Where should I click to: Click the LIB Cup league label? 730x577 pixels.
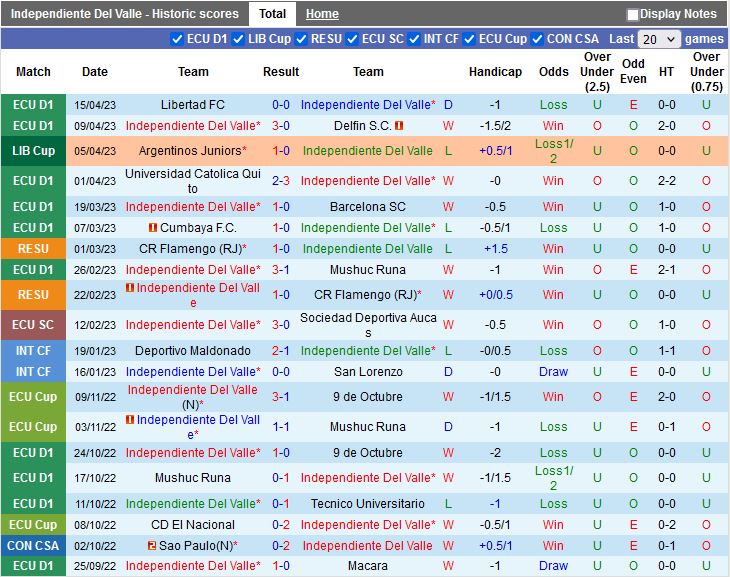(34, 151)
